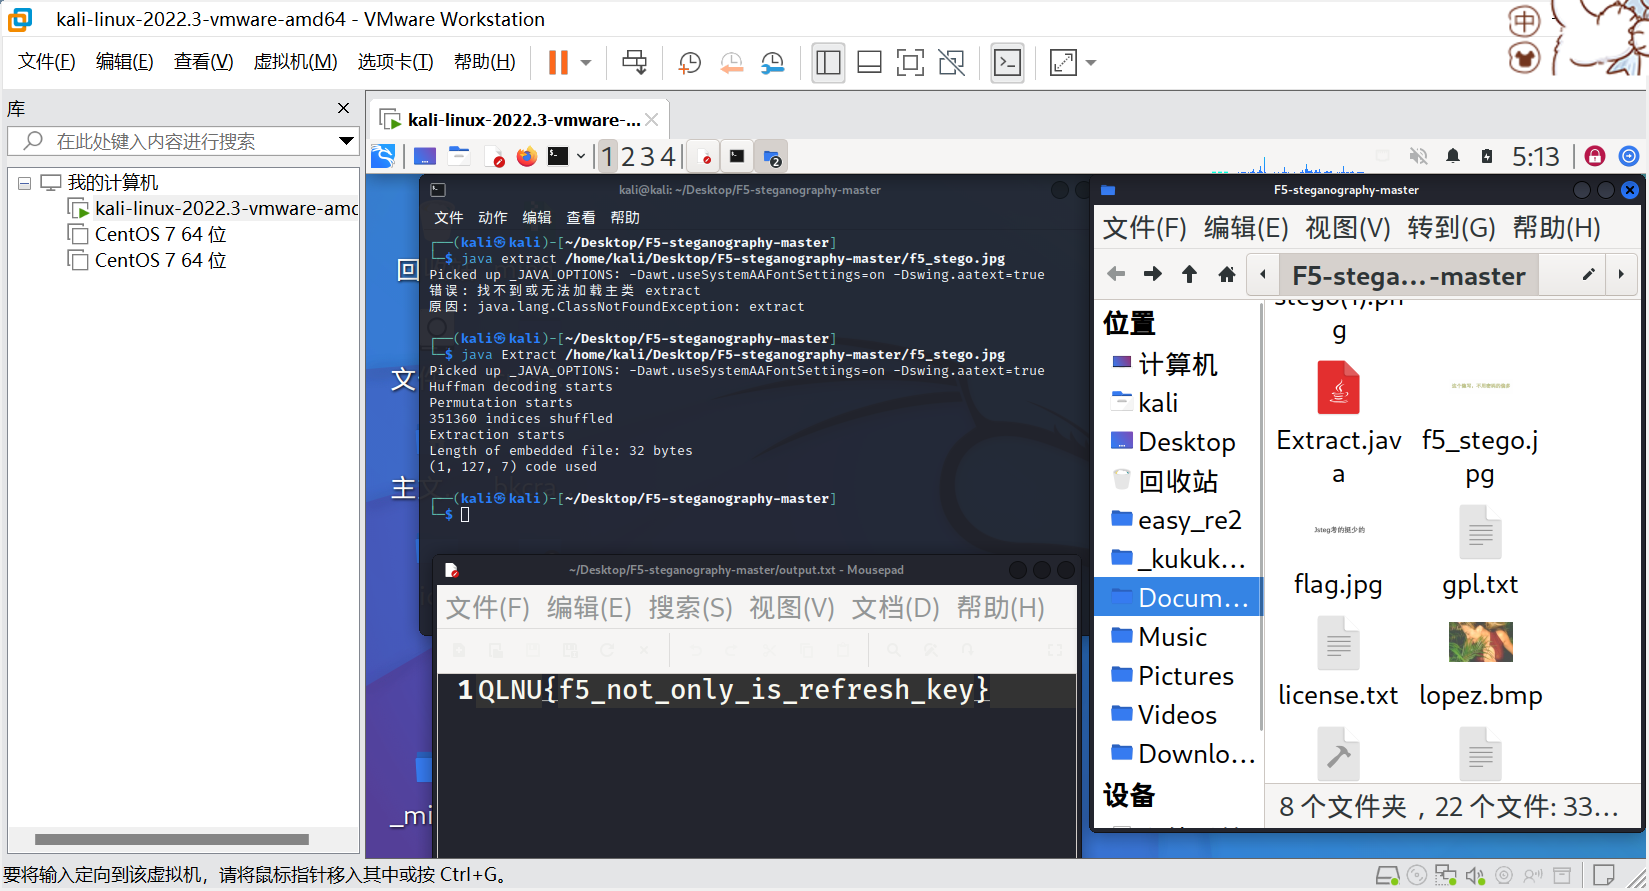This screenshot has width=1649, height=891.
Task: Close the library panel with the X
Action: (x=344, y=108)
